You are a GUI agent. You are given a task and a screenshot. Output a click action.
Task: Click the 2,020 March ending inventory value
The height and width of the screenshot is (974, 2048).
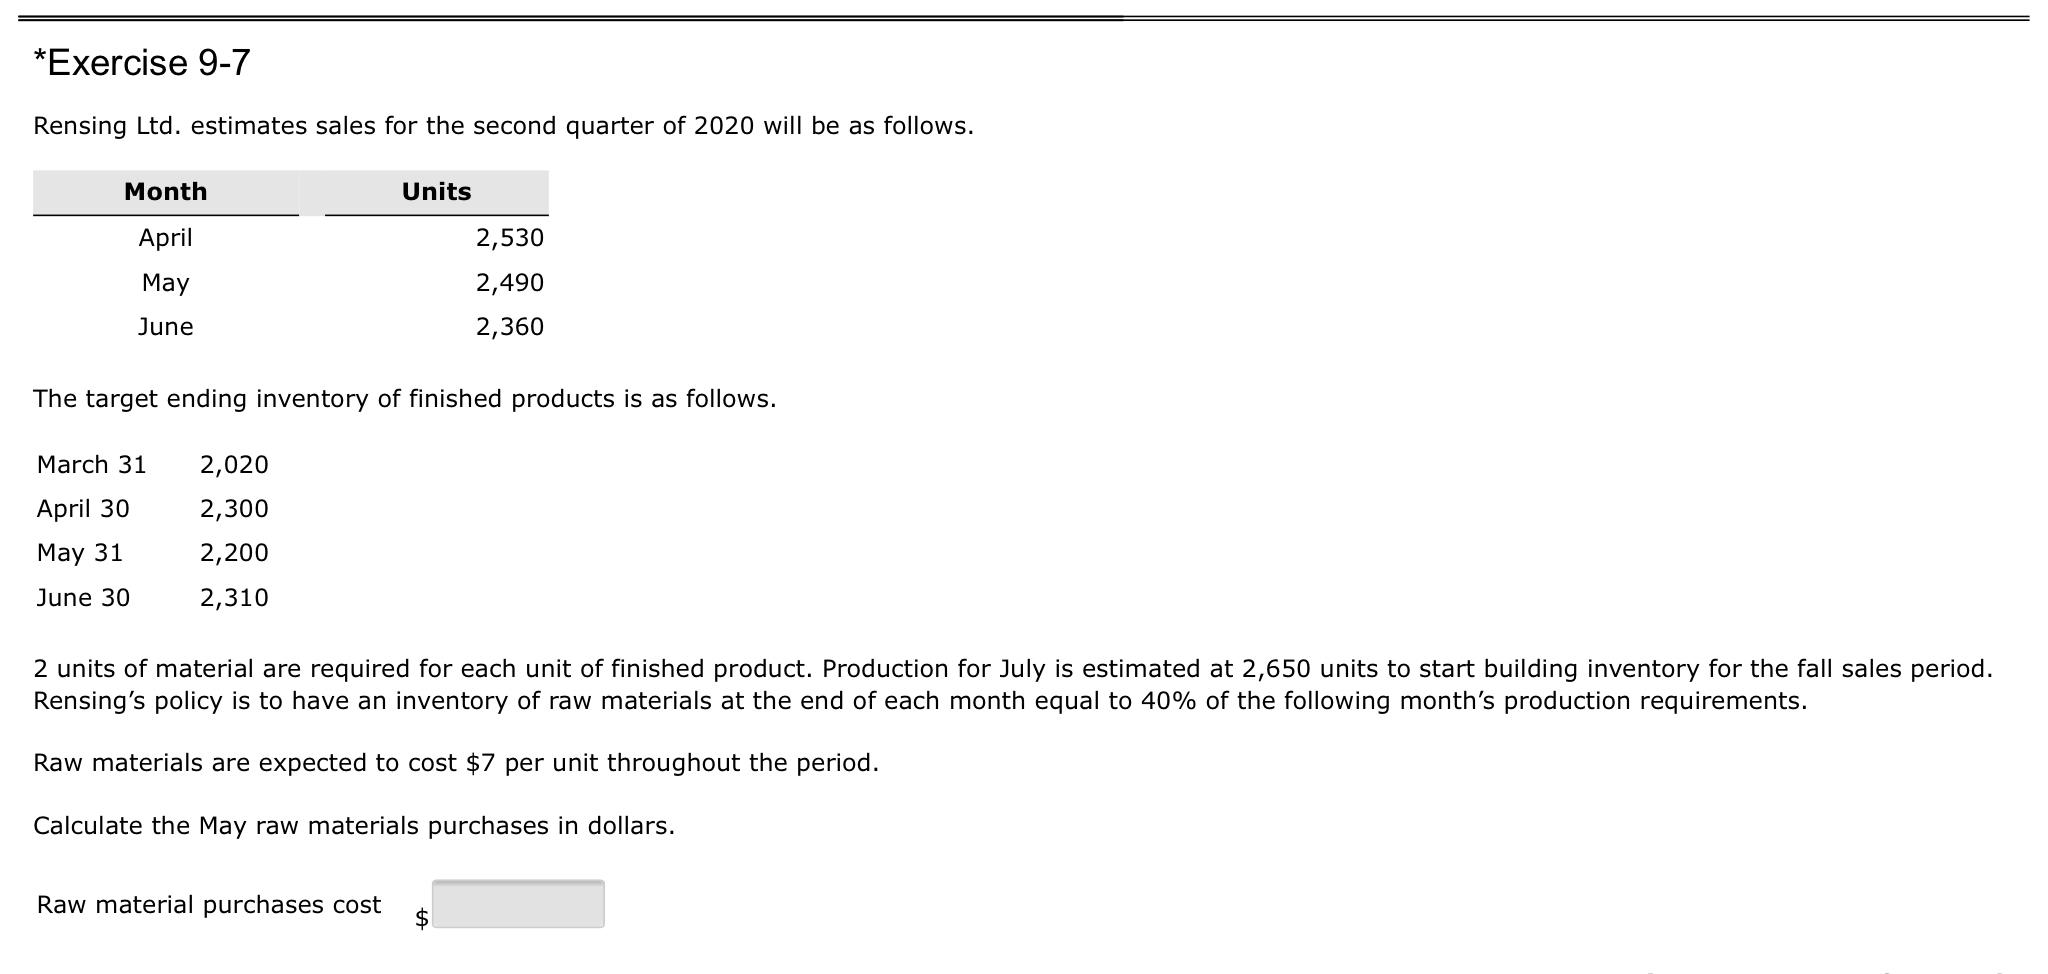click(233, 464)
